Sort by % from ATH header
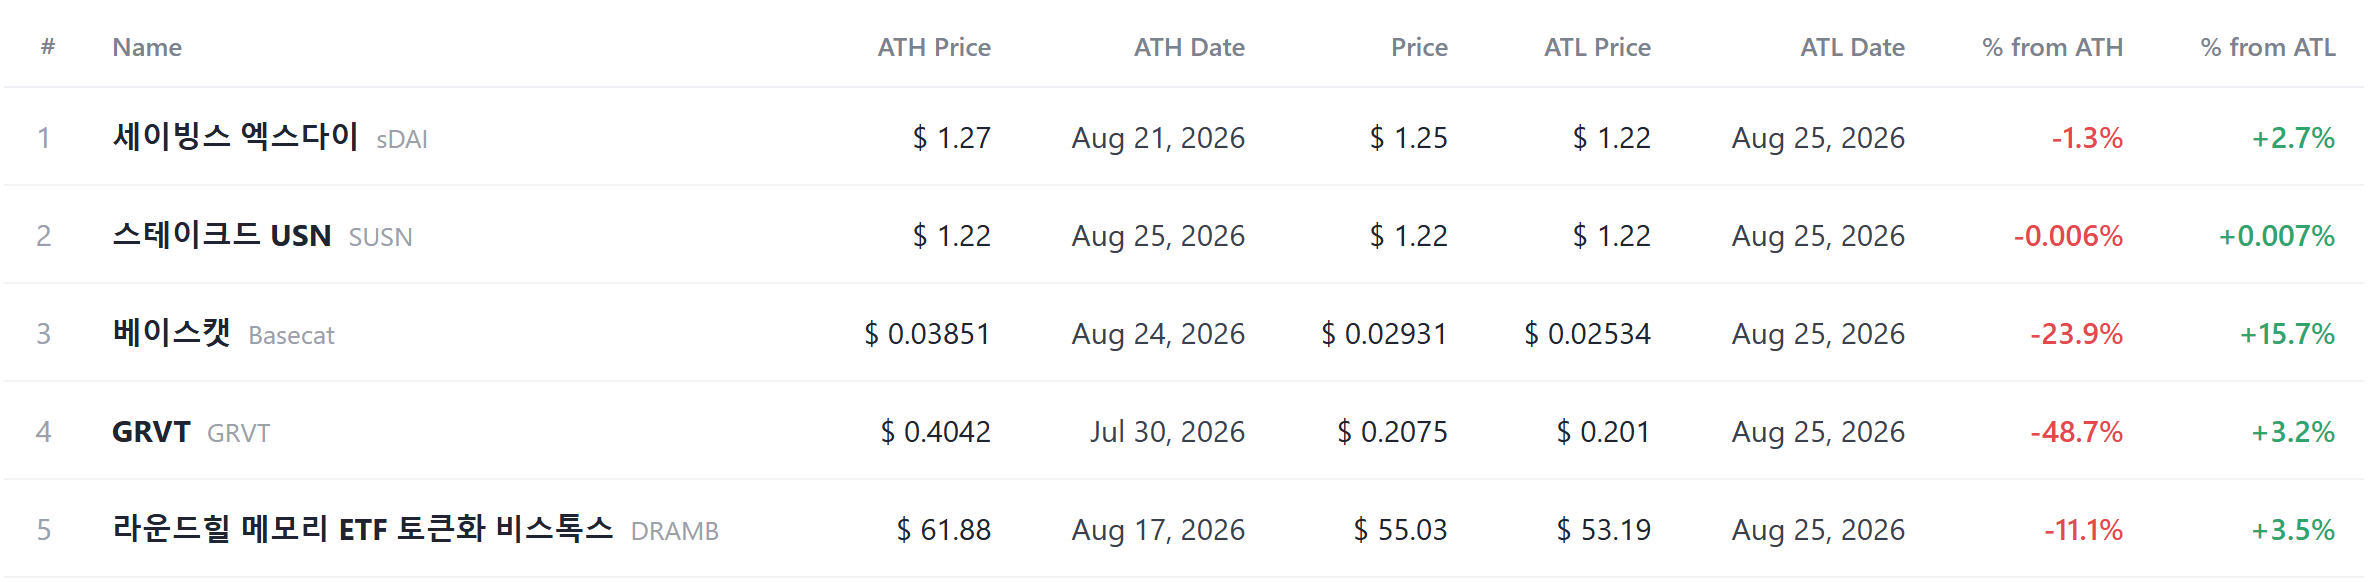 pos(2052,47)
